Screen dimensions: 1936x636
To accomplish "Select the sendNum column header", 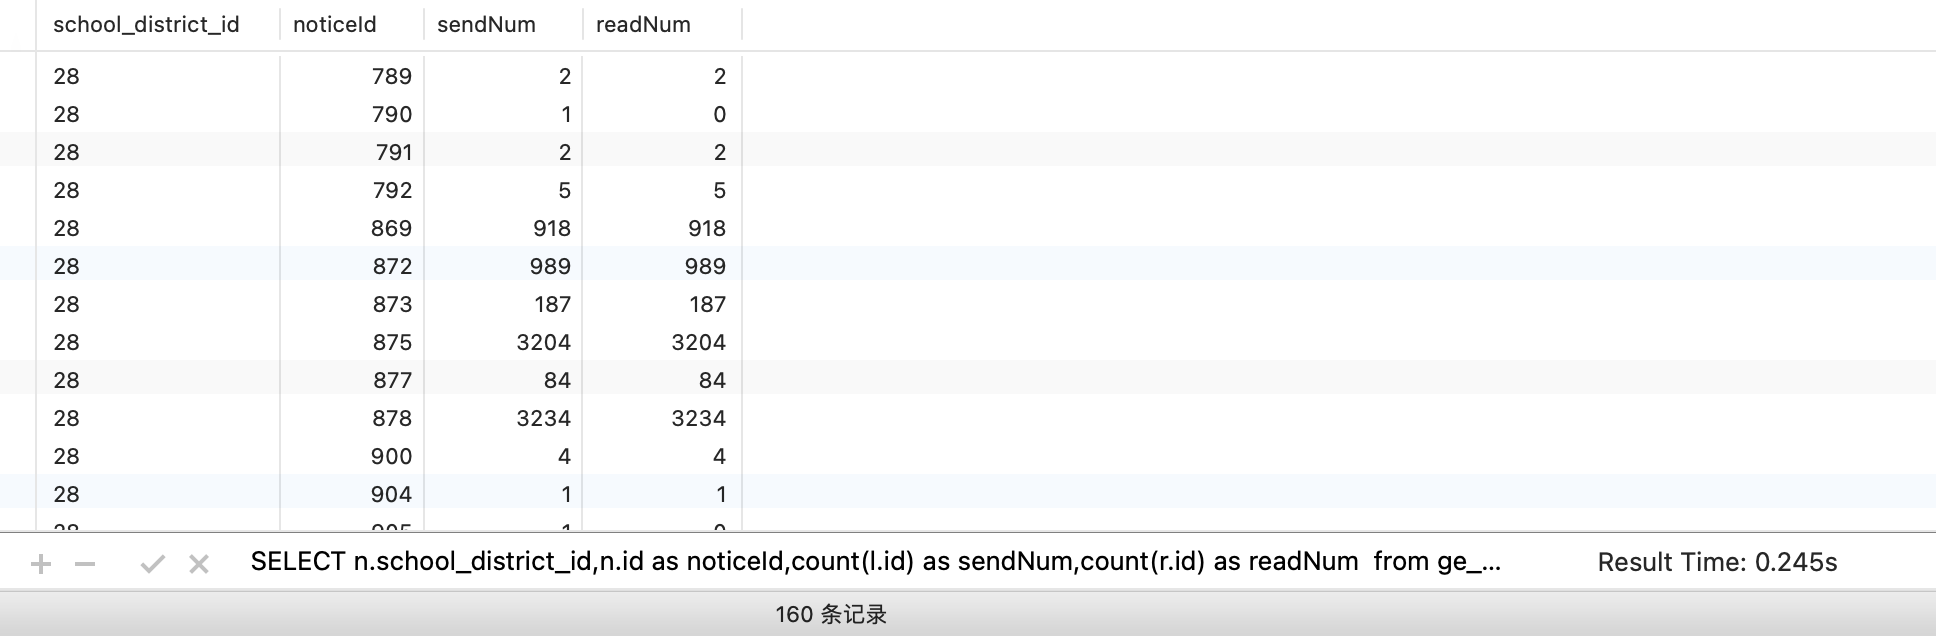I will pos(486,25).
